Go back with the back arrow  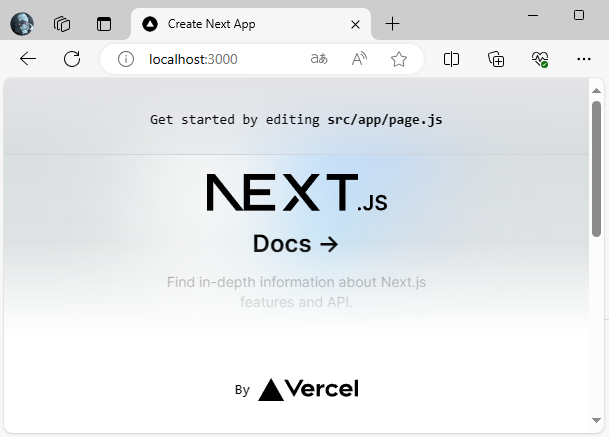click(28, 59)
